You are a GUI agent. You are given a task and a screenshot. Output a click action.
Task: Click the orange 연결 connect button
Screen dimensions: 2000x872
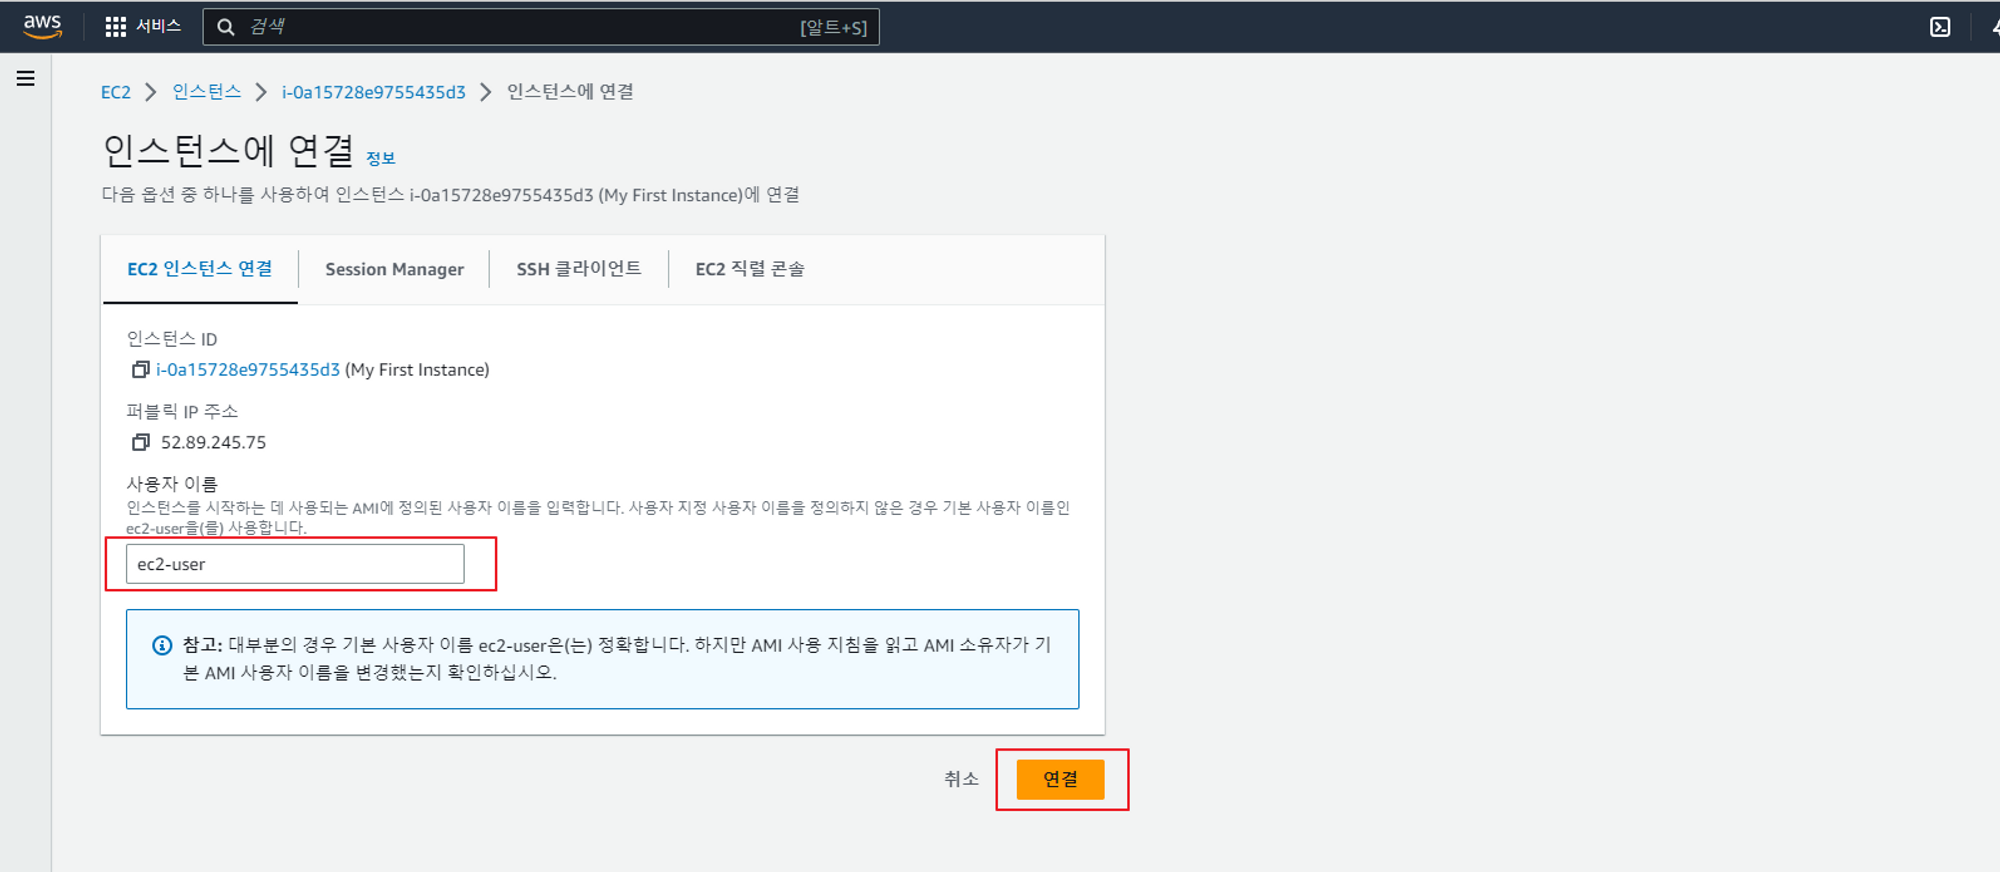click(1061, 779)
